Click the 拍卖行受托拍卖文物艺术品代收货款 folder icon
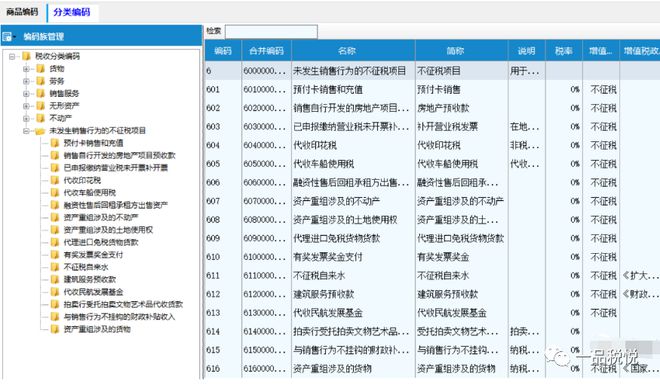 [55, 304]
